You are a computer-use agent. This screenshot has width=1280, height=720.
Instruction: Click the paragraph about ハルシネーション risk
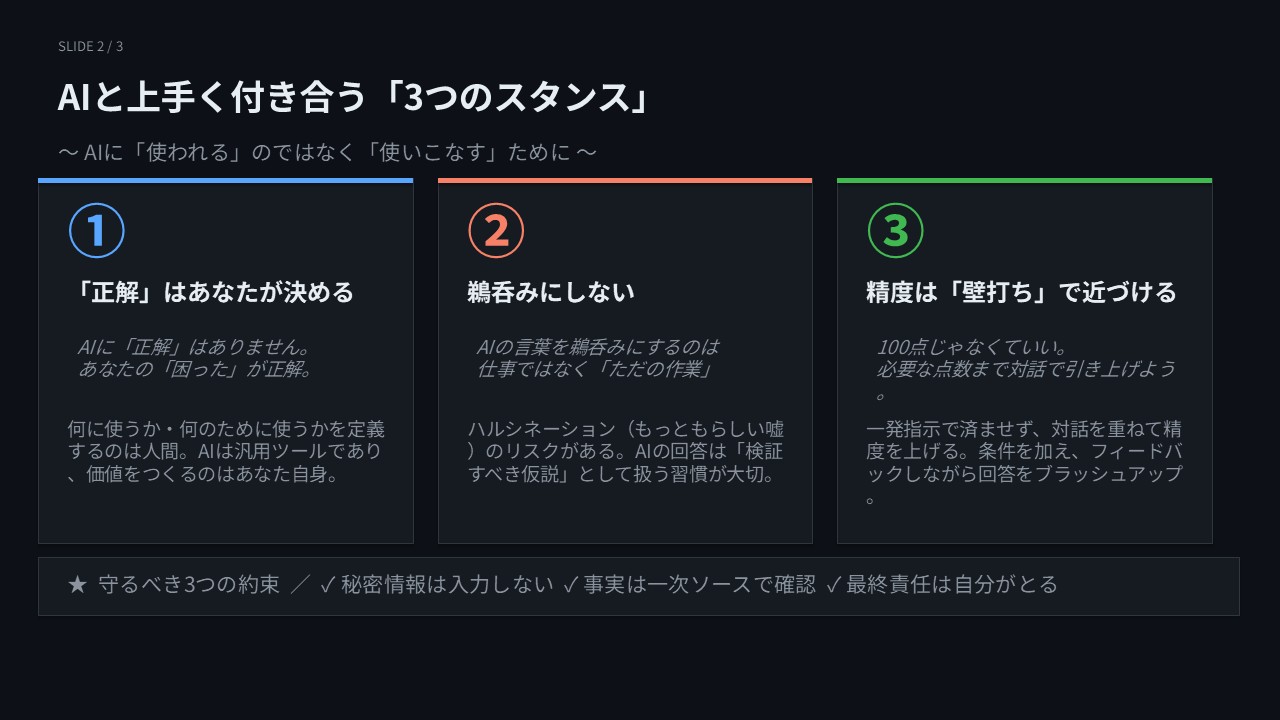click(625, 451)
